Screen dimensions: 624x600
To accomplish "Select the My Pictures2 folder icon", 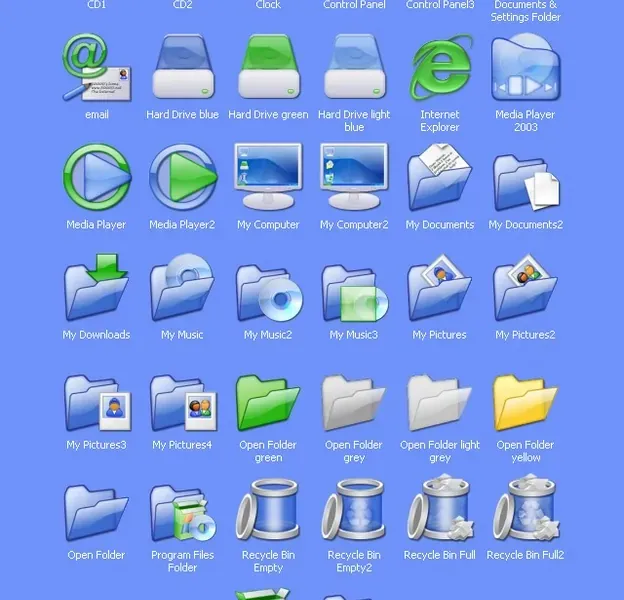I will click(525, 287).
